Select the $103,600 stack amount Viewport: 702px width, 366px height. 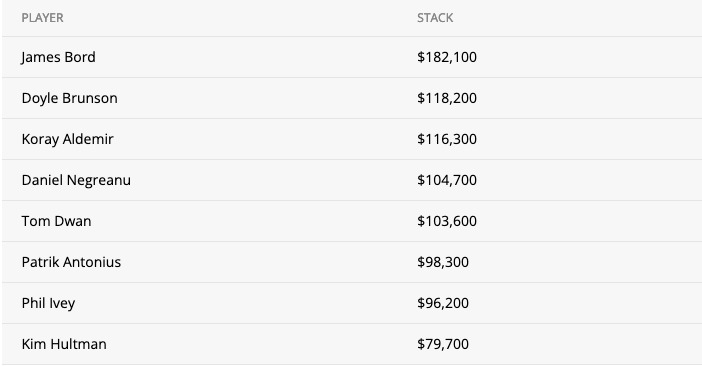pyautogui.click(x=447, y=221)
